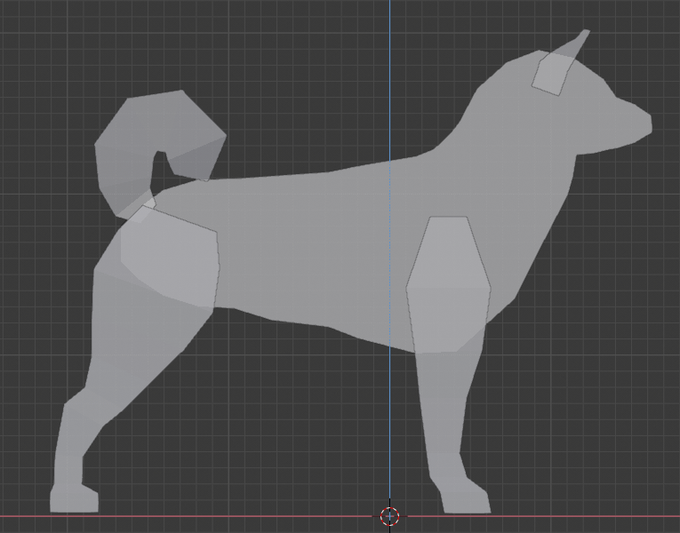
Task: Click the 3D cursor at the origin
Action: [389, 516]
